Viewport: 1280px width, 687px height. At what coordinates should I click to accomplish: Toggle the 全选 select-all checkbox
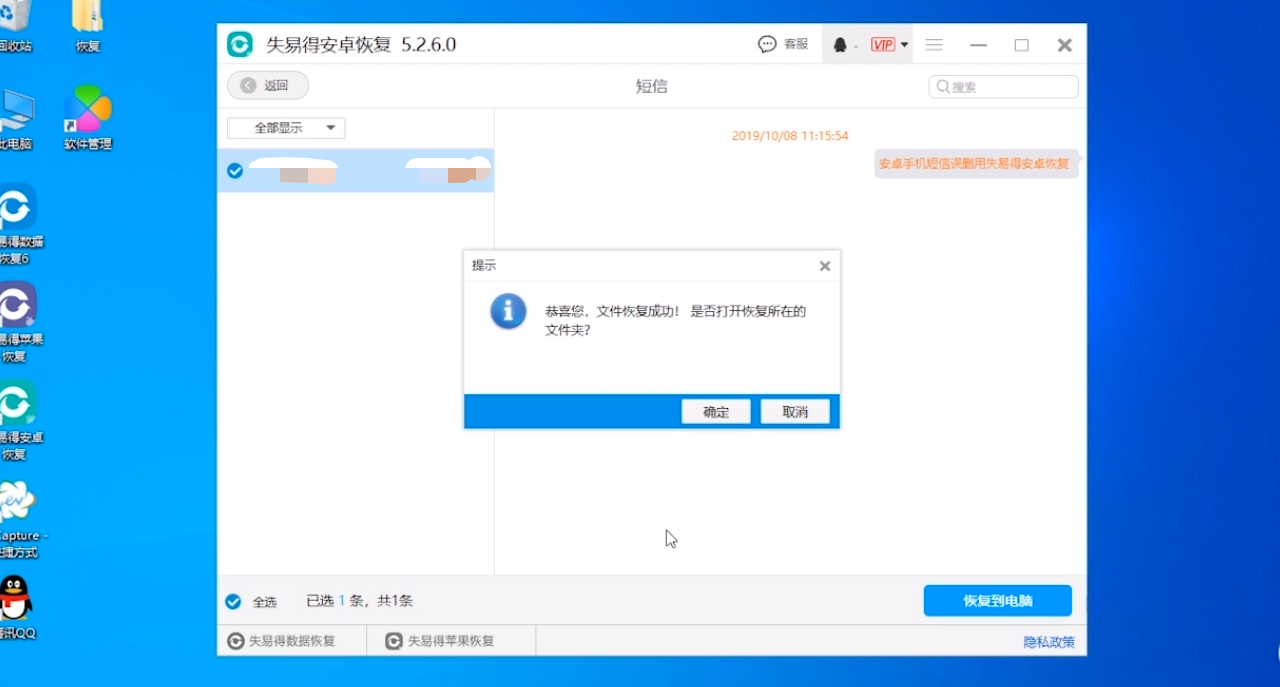pos(233,602)
